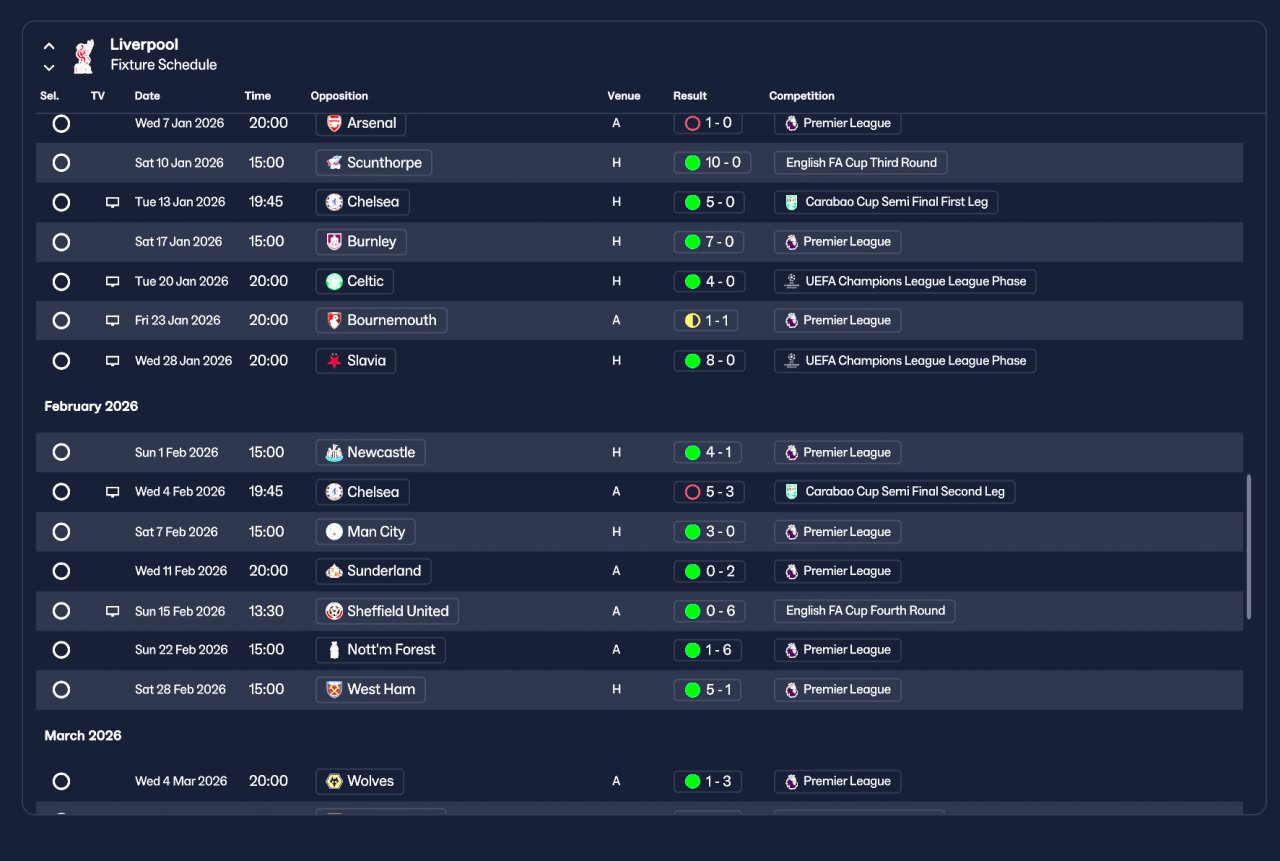Click Champions League logo on the Celtic row
Screen dimensions: 1280x861
(x=791, y=282)
